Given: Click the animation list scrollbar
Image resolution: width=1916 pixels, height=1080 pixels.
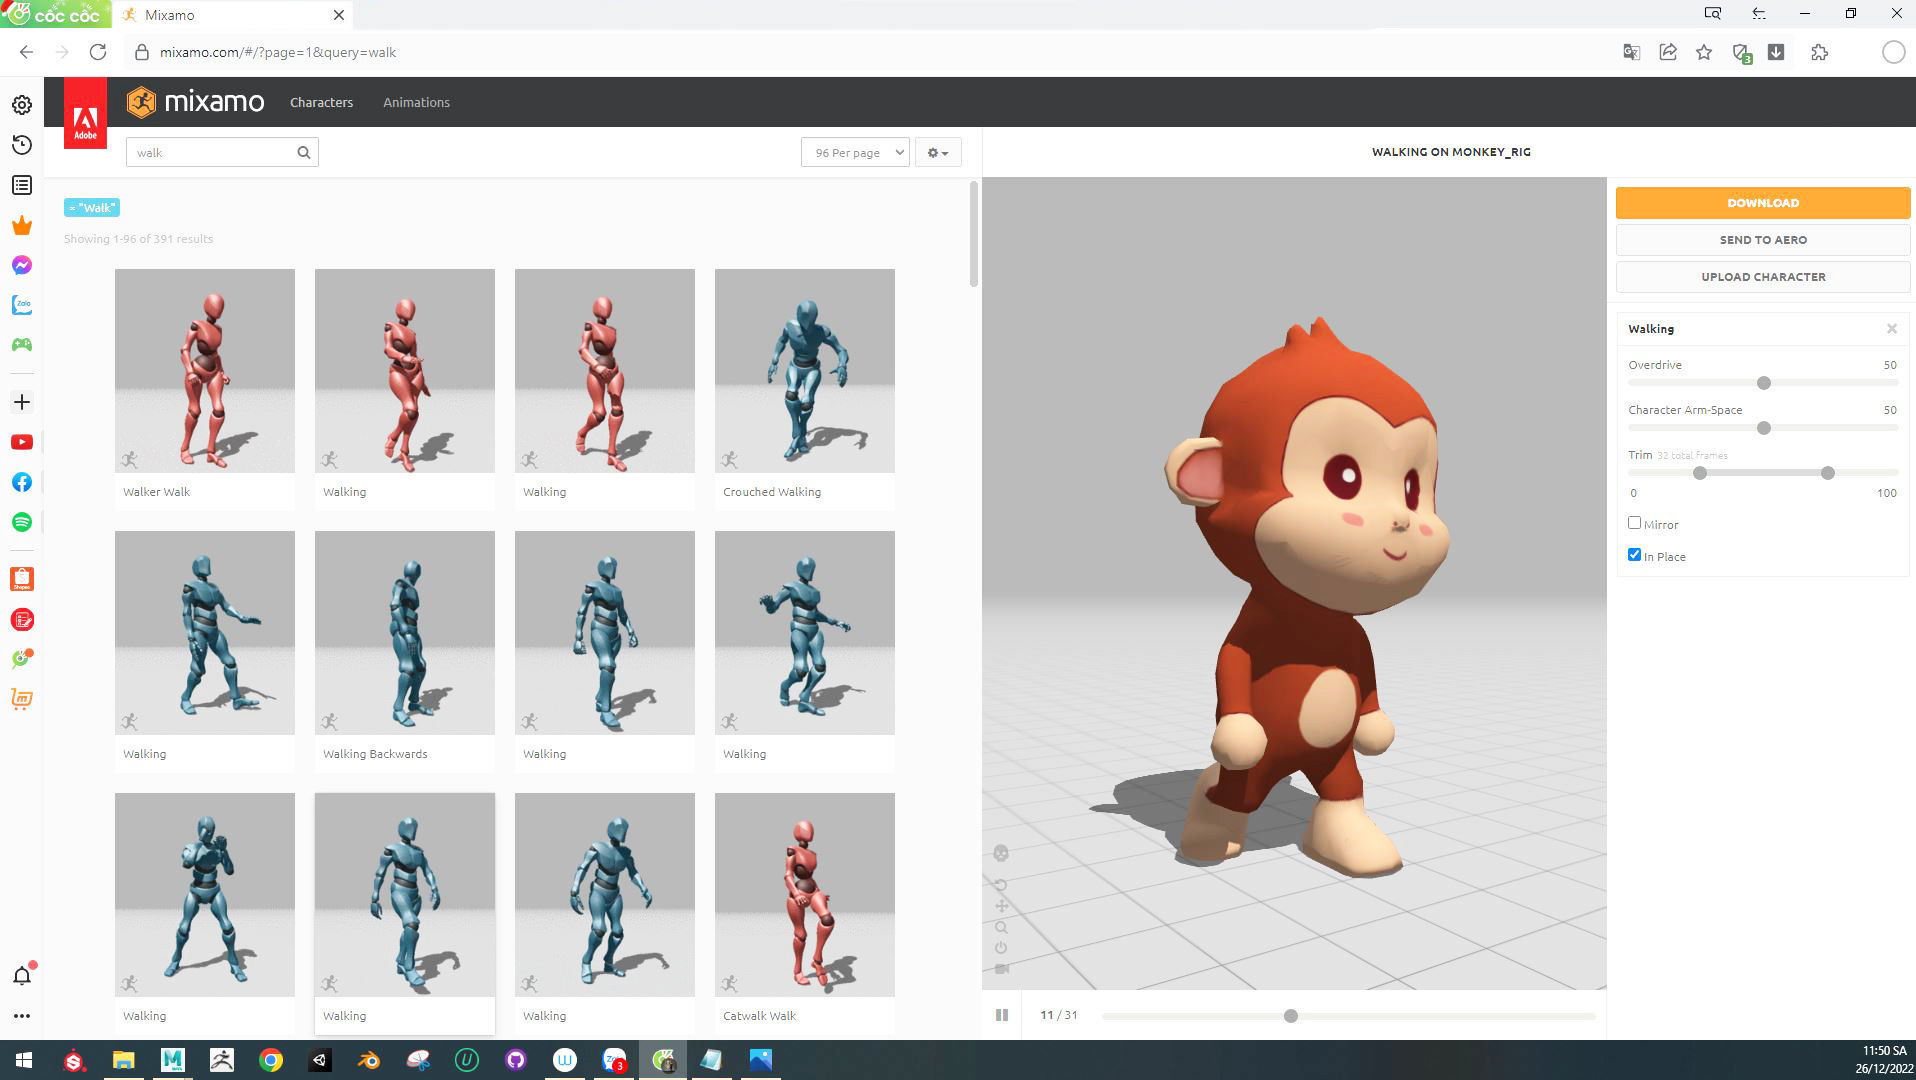Looking at the screenshot, I should coord(974,235).
